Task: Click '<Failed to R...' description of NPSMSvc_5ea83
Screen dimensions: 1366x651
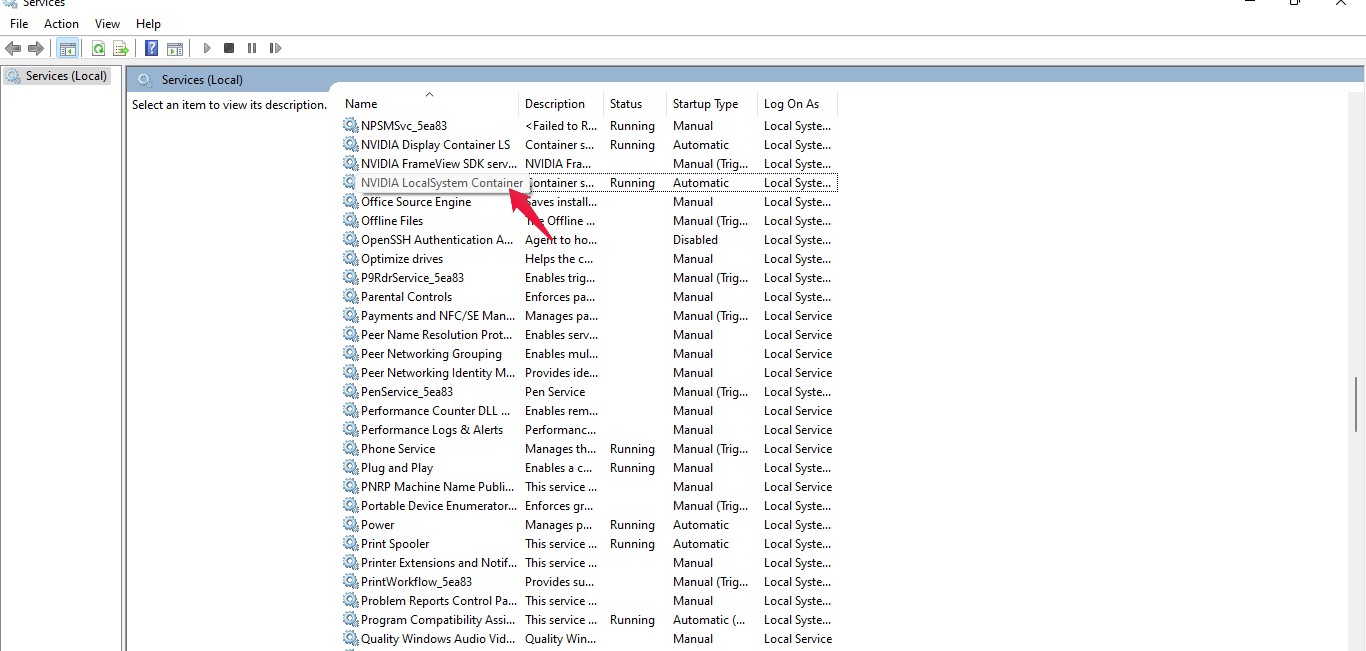Action: (561, 126)
